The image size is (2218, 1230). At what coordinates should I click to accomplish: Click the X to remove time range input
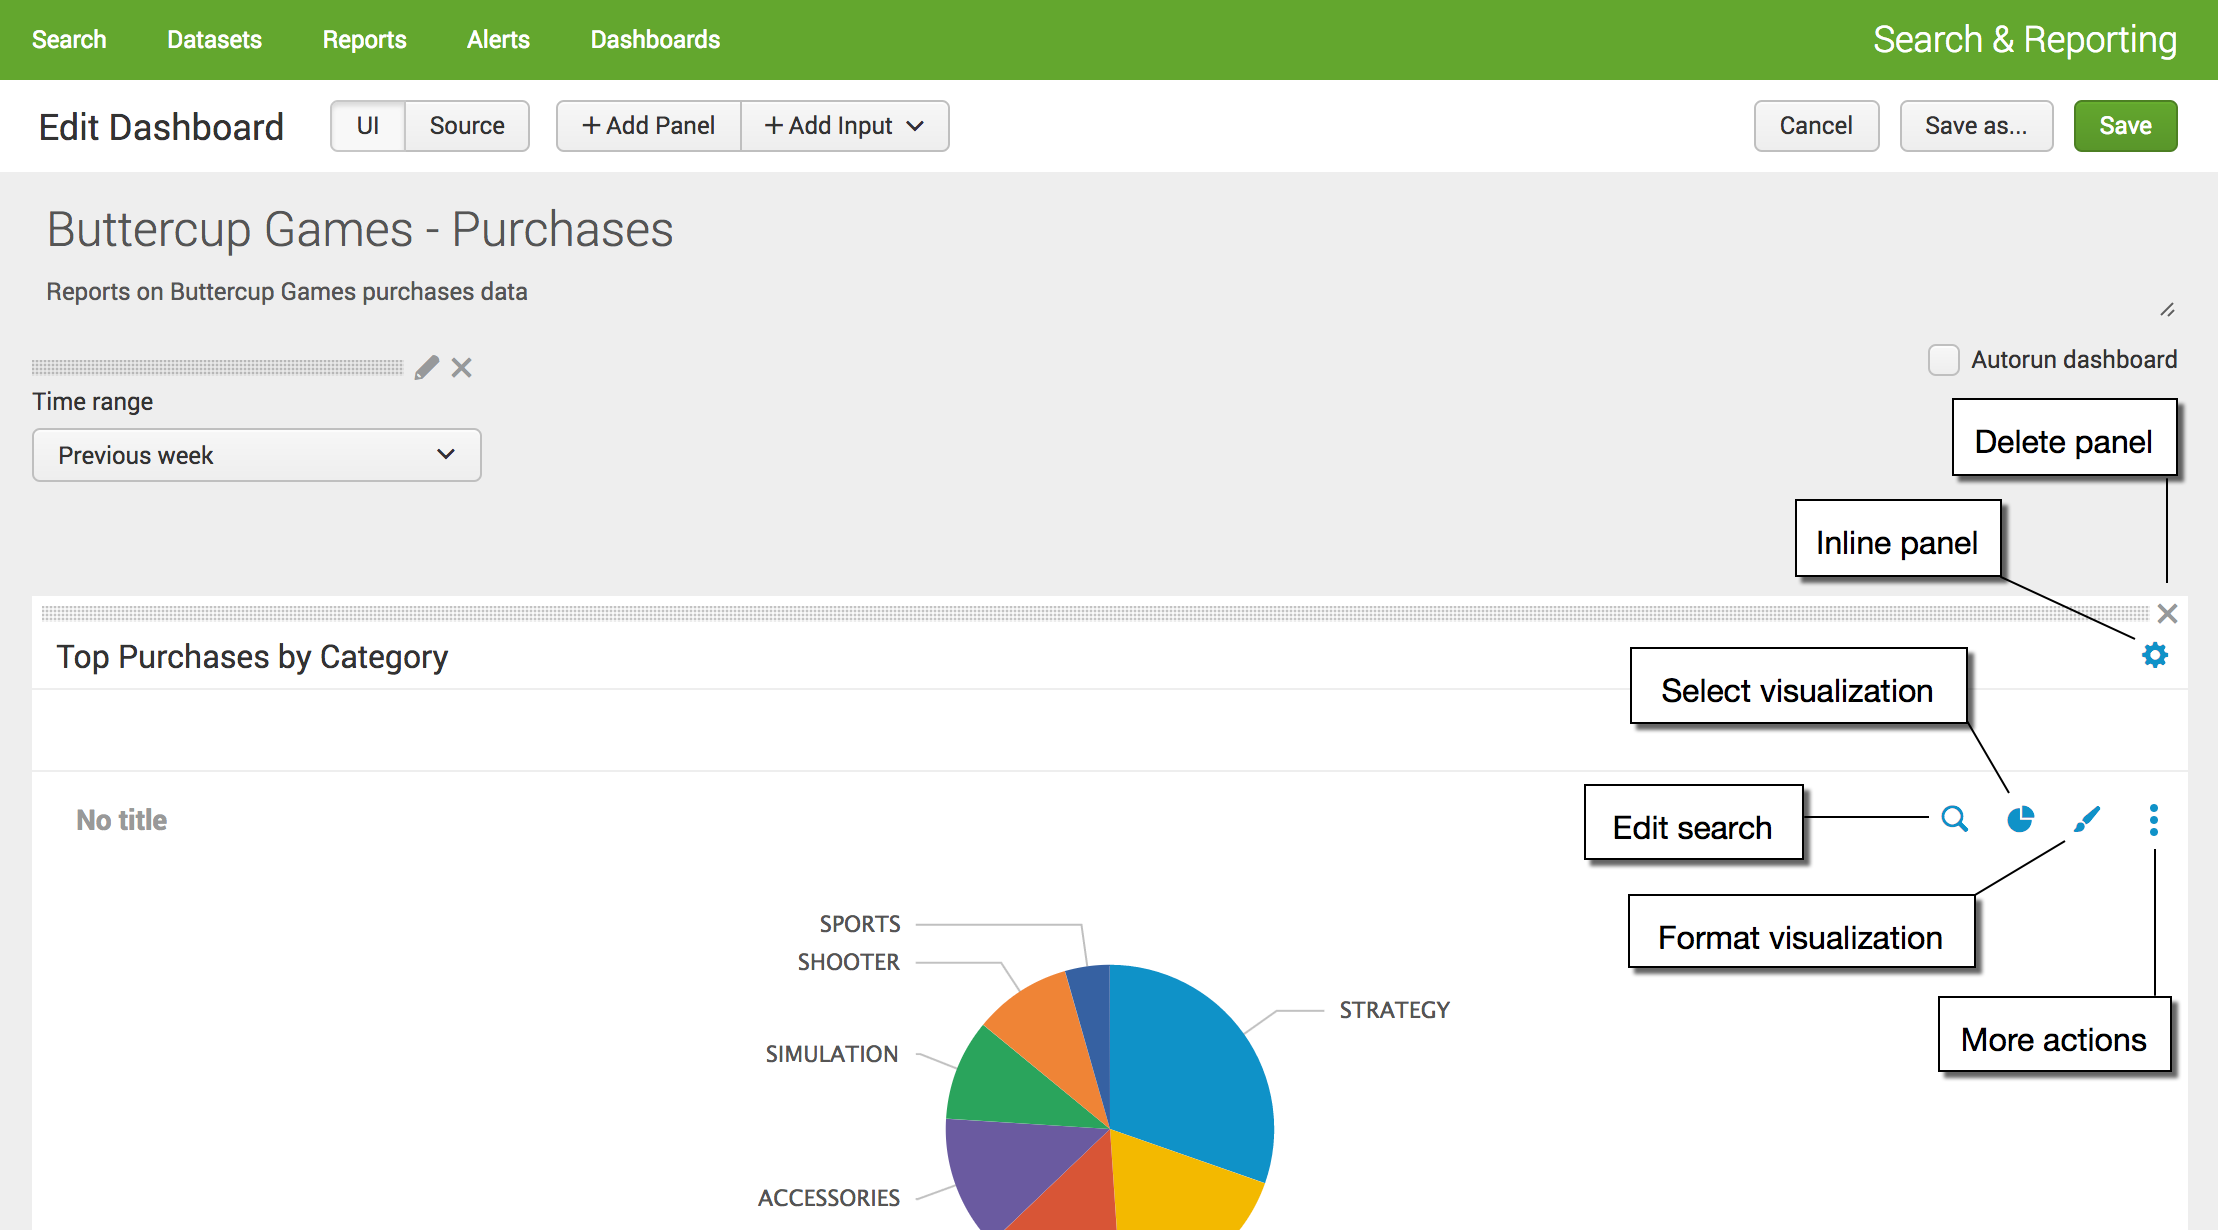pyautogui.click(x=465, y=367)
